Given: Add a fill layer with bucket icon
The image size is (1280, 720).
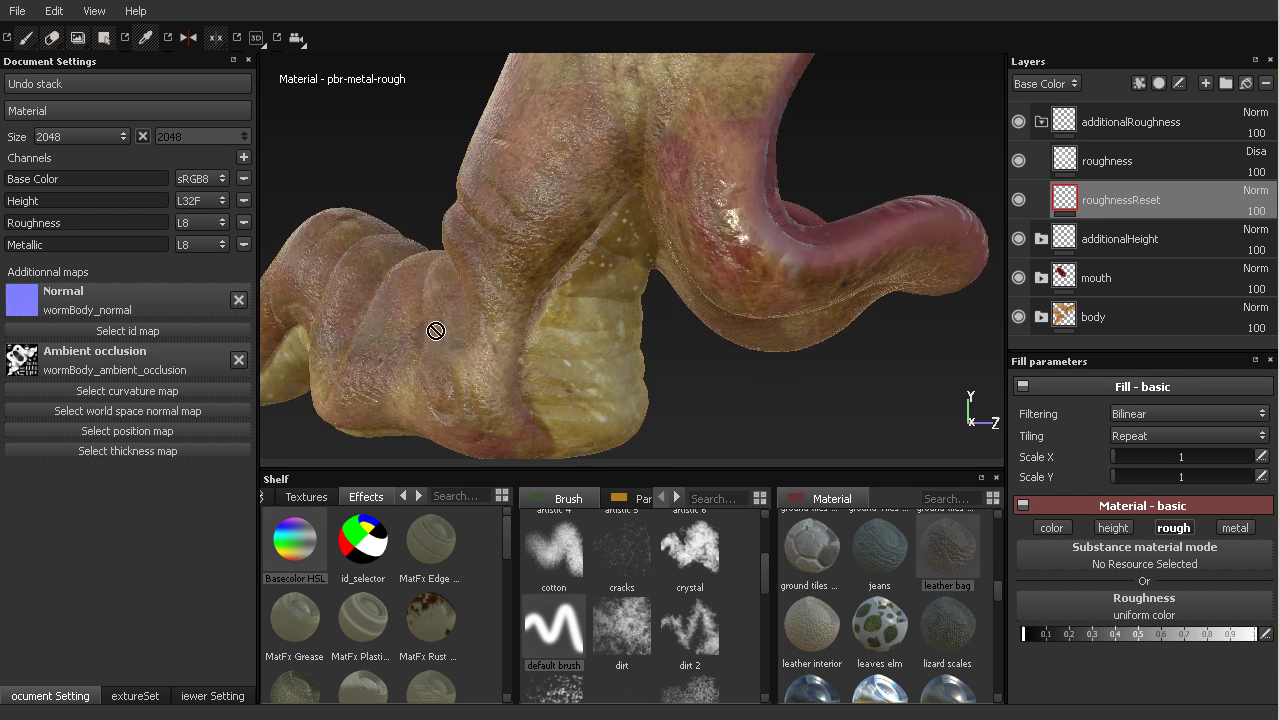Looking at the screenshot, I should (x=1246, y=84).
